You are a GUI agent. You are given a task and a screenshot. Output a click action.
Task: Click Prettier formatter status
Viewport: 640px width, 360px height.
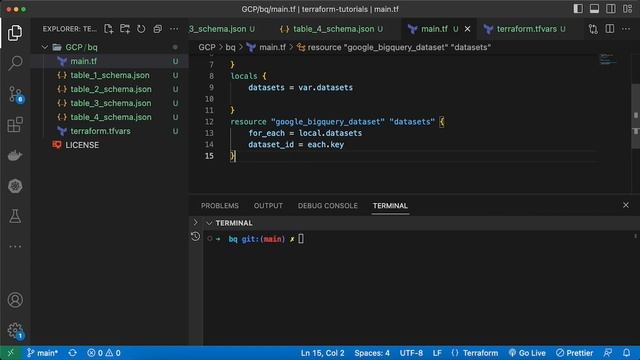(x=574, y=353)
